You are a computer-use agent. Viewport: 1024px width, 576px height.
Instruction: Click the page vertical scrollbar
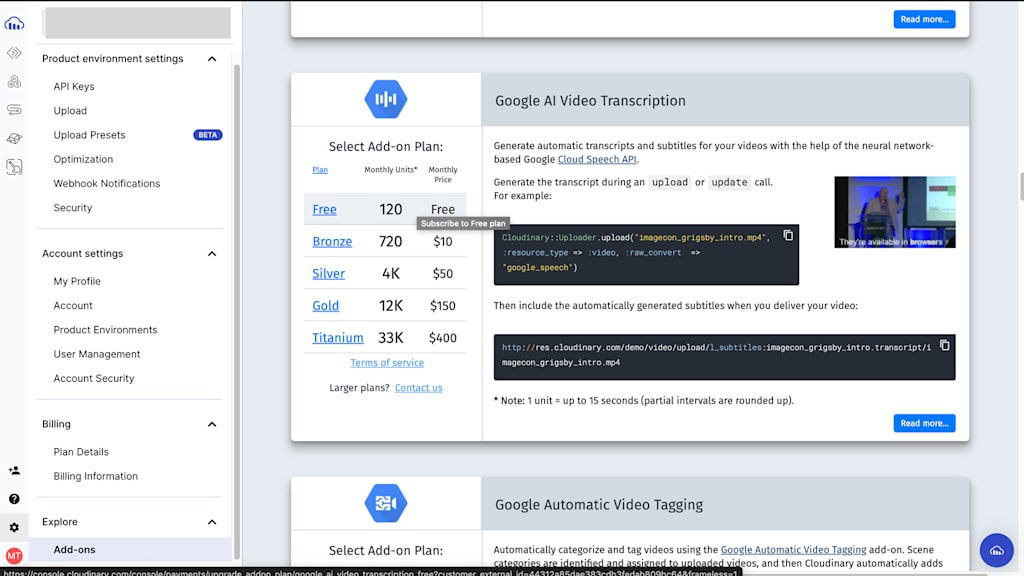click(x=1021, y=186)
